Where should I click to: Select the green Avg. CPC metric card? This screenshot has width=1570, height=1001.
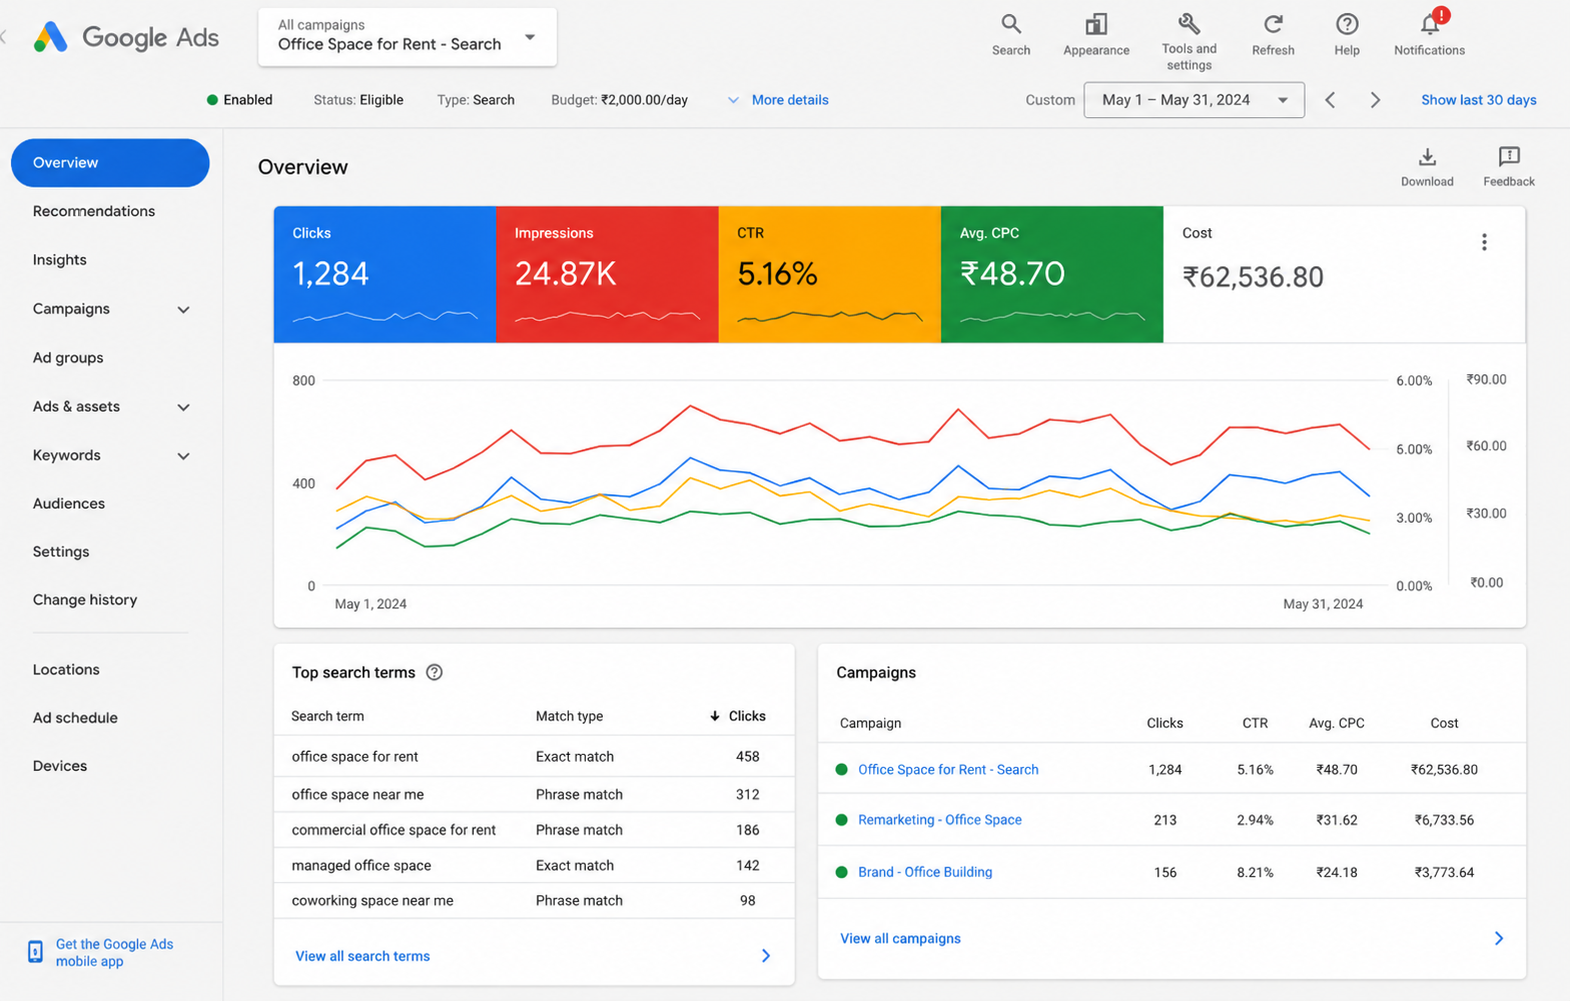coord(1052,275)
